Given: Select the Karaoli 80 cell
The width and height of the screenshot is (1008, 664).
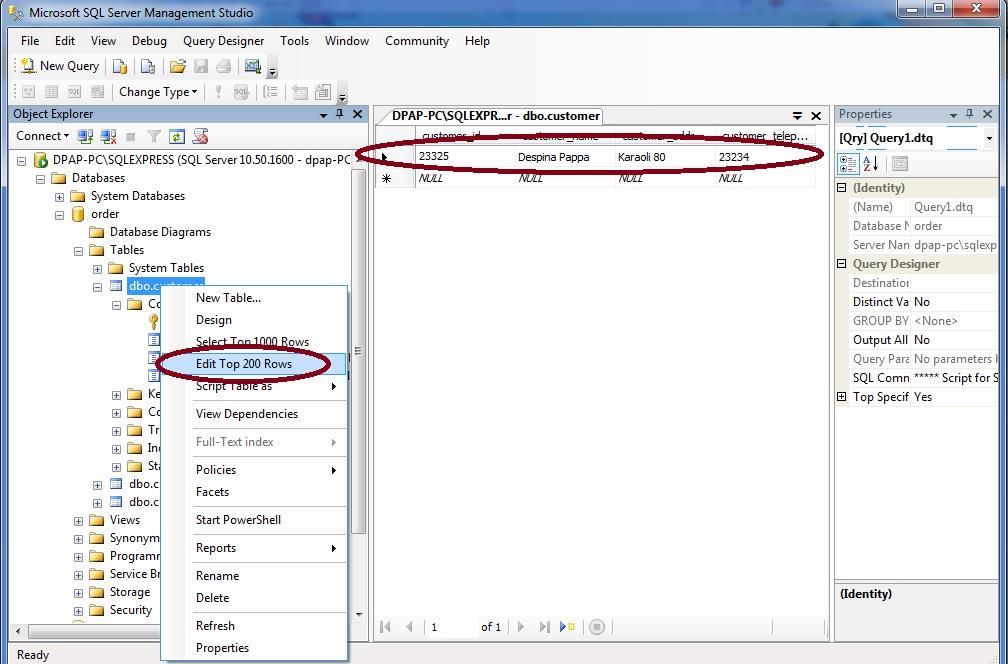Looking at the screenshot, I should pos(664,156).
